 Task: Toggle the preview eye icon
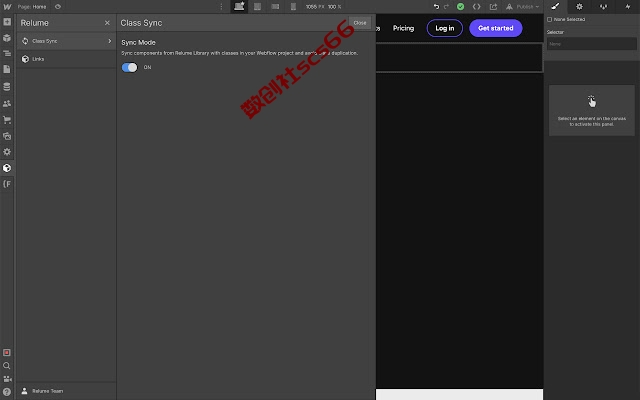tap(58, 7)
